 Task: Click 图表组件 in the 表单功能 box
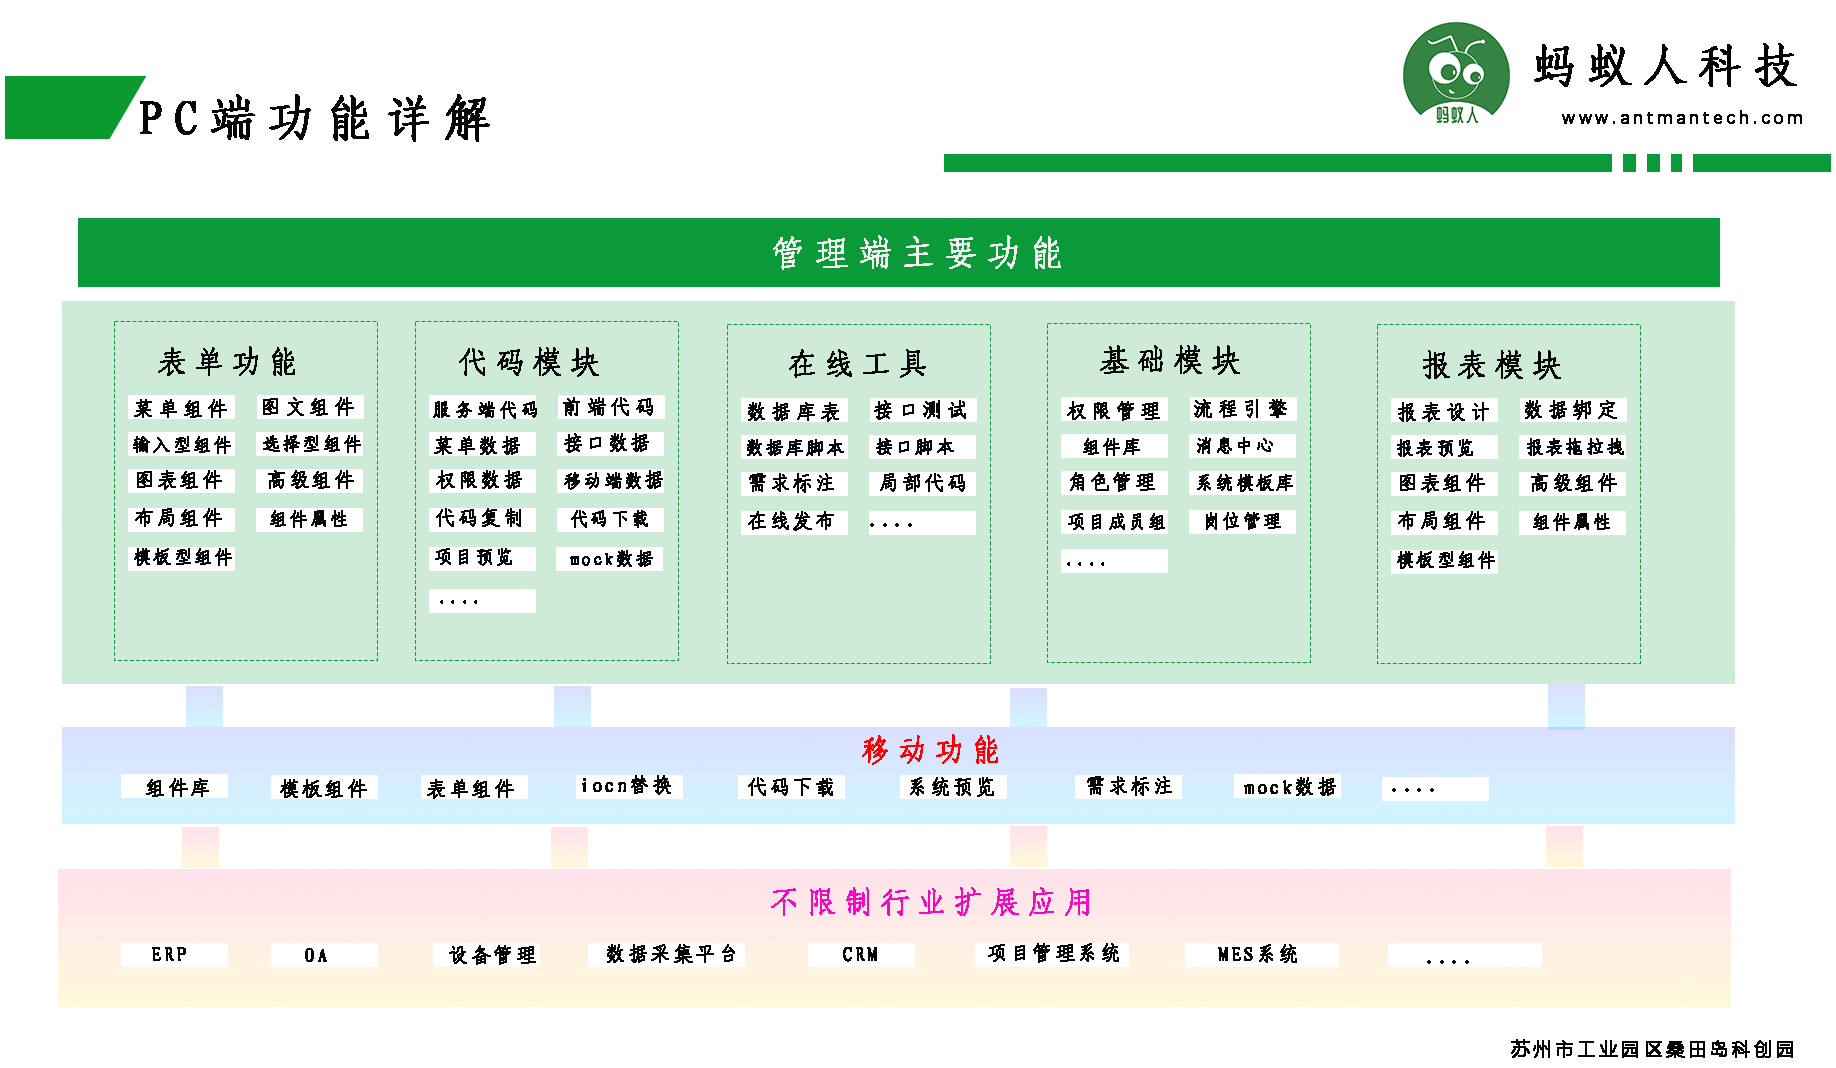point(180,480)
